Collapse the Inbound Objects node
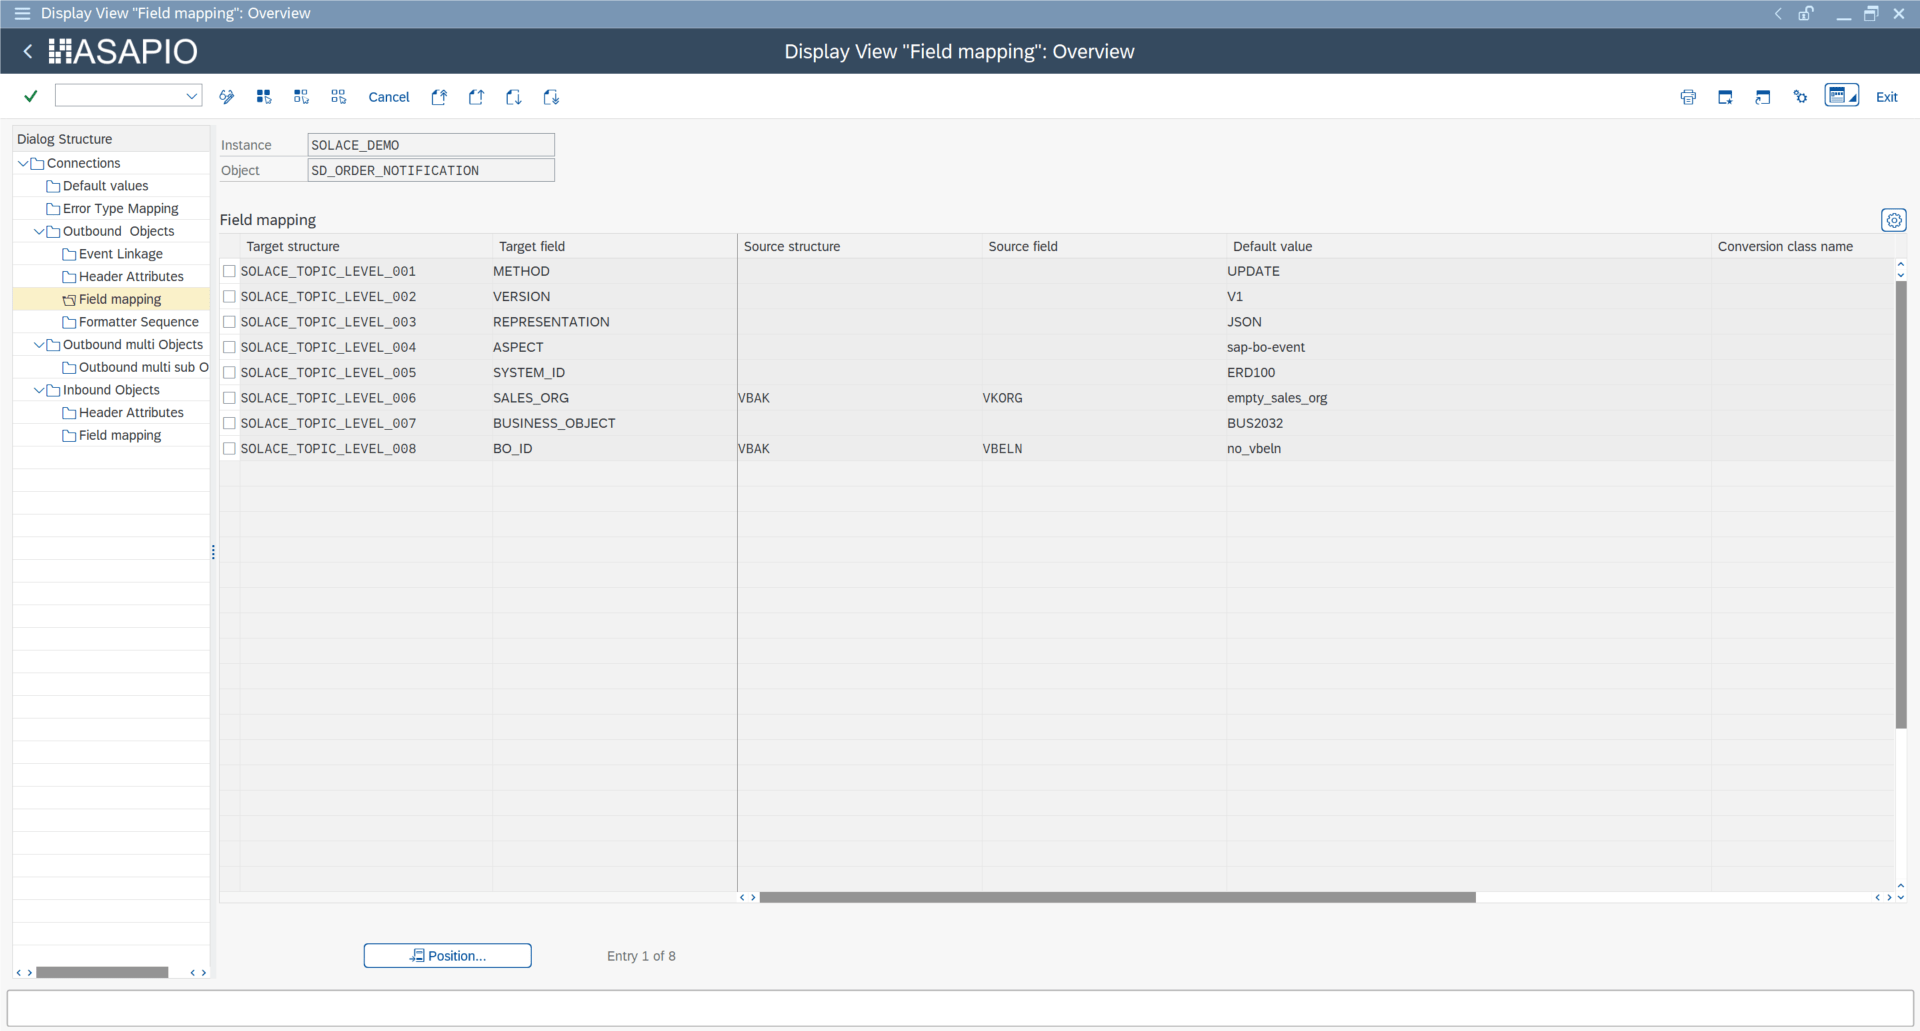The height and width of the screenshot is (1031, 1920). click(39, 390)
